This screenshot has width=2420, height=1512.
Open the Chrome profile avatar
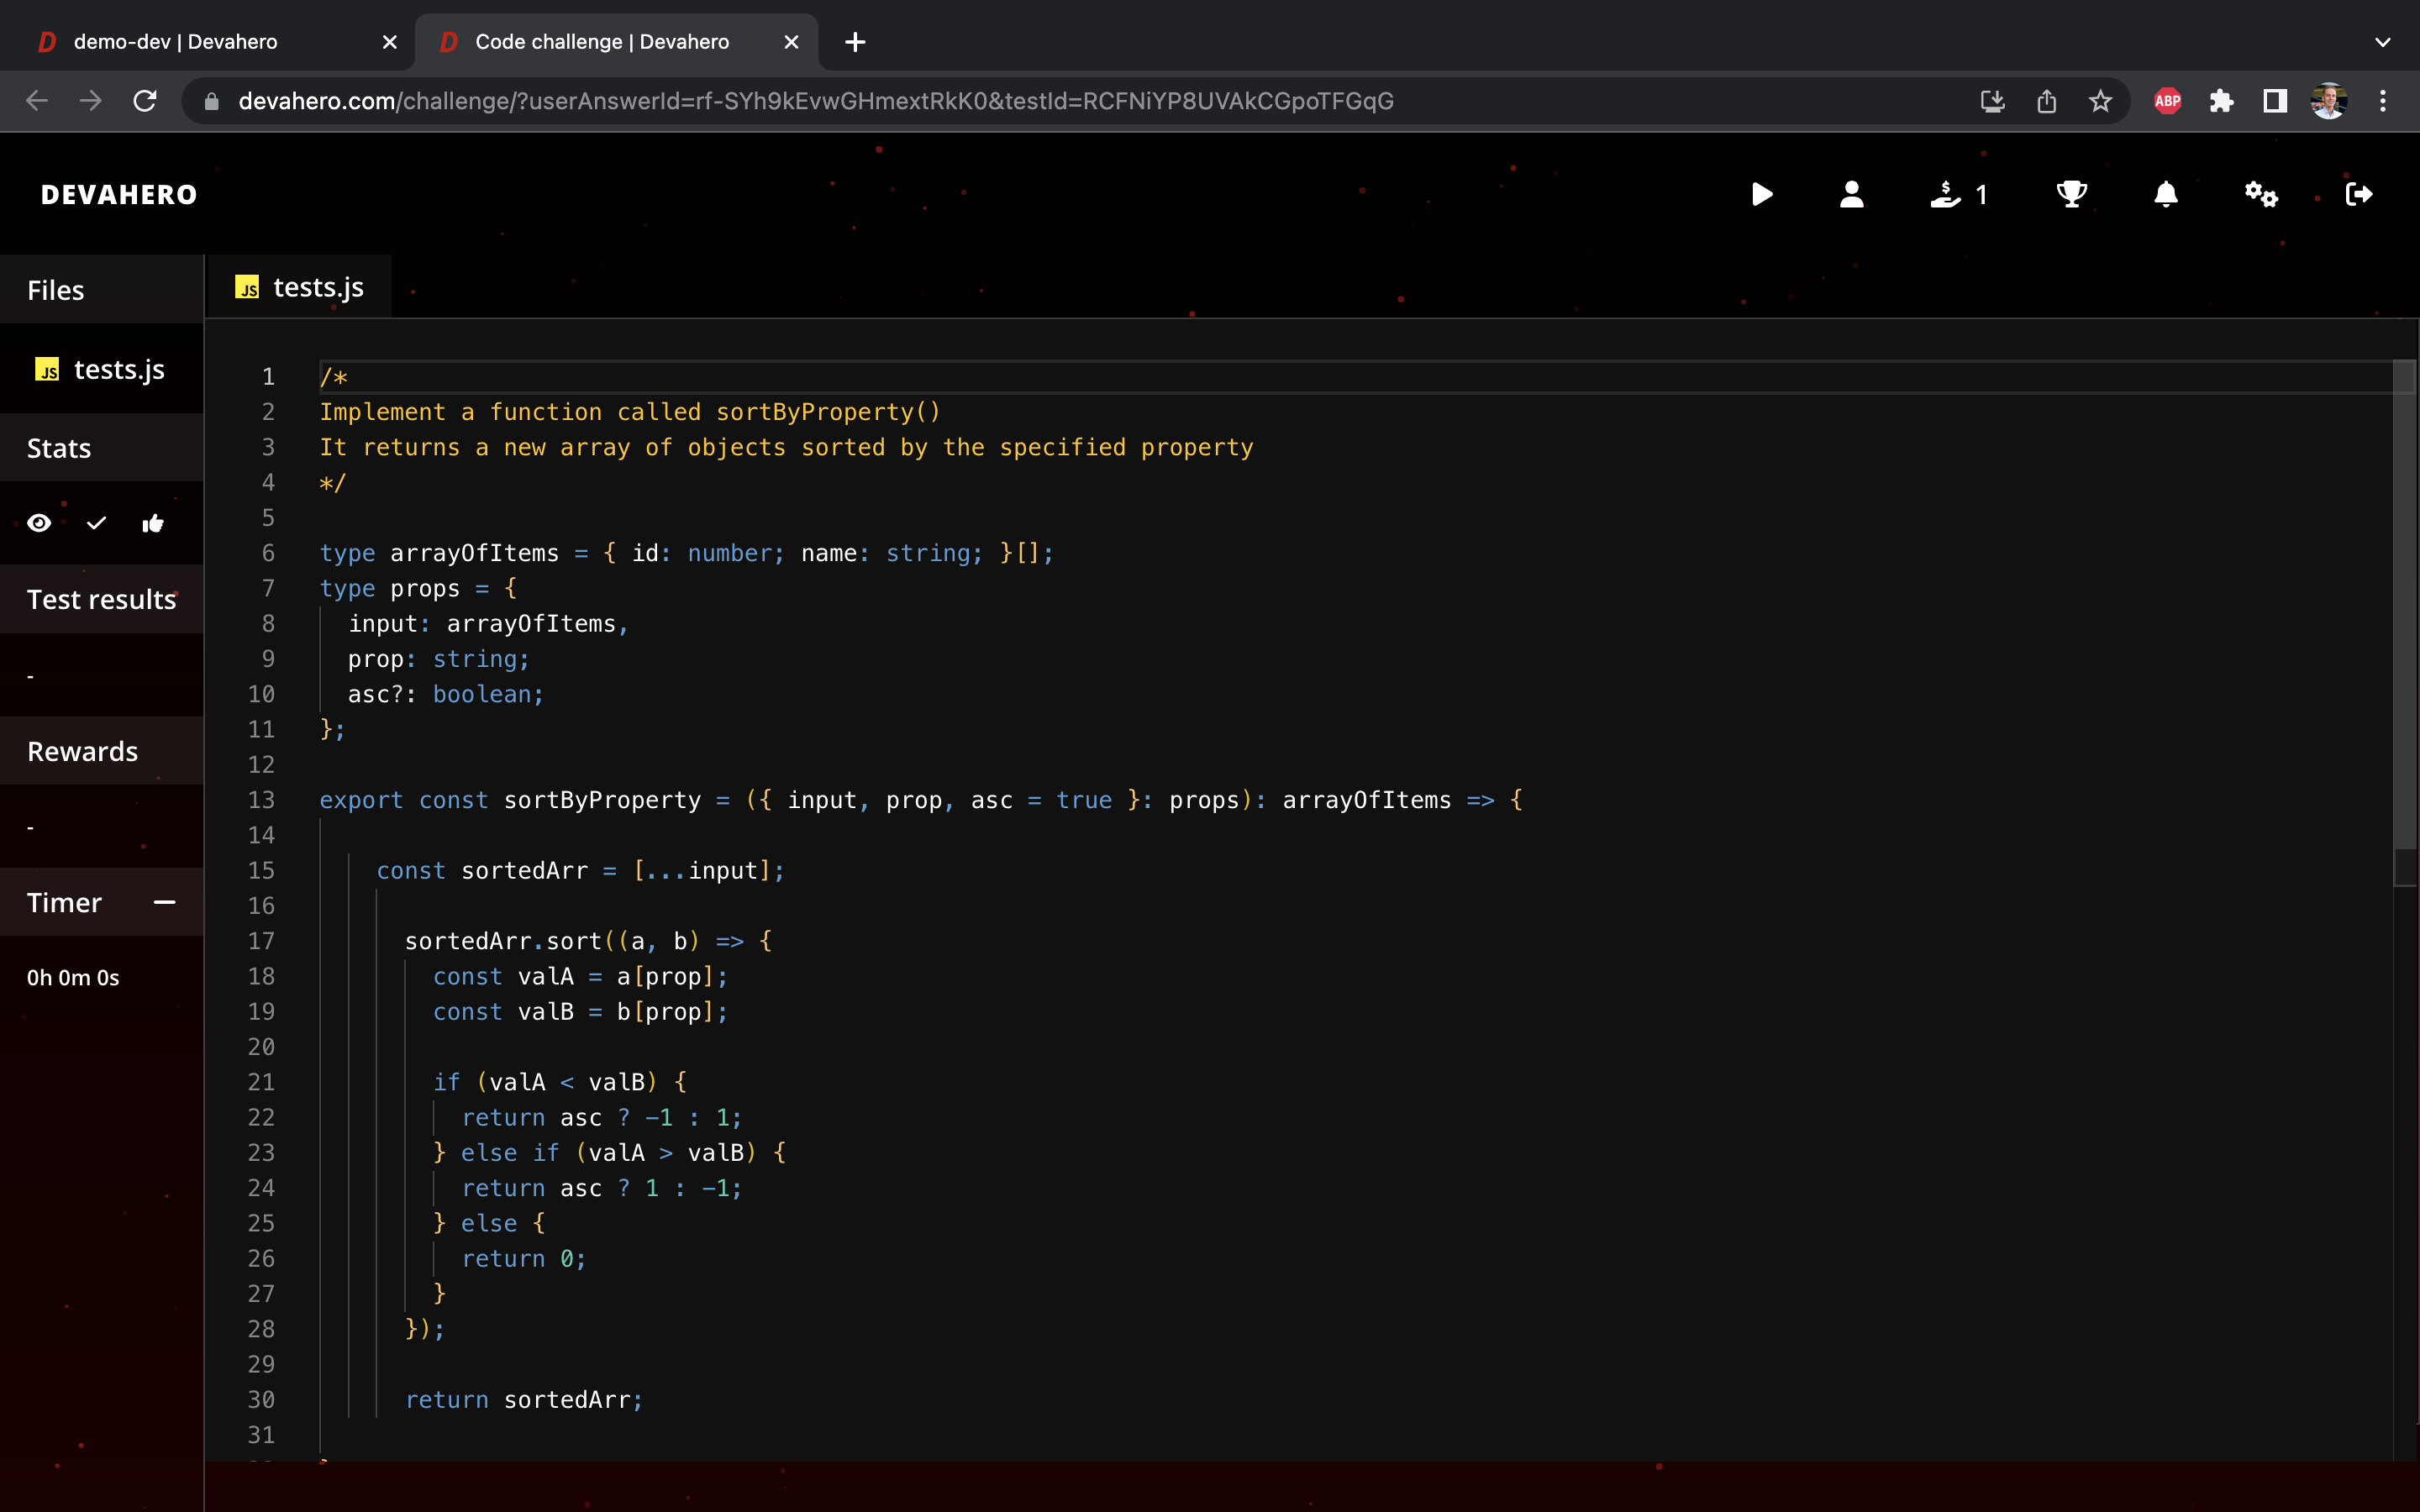2329,101
